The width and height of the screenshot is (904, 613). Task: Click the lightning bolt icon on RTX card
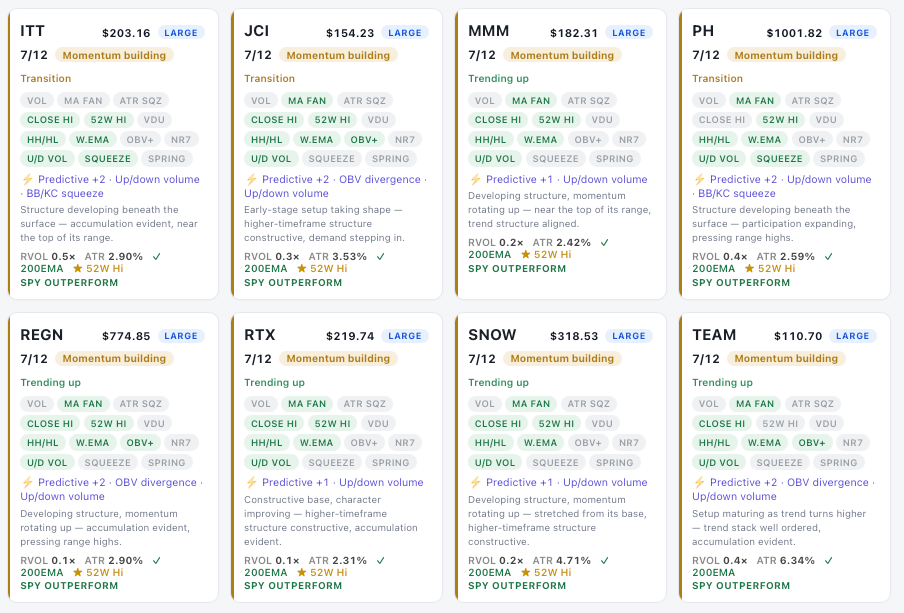click(251, 483)
